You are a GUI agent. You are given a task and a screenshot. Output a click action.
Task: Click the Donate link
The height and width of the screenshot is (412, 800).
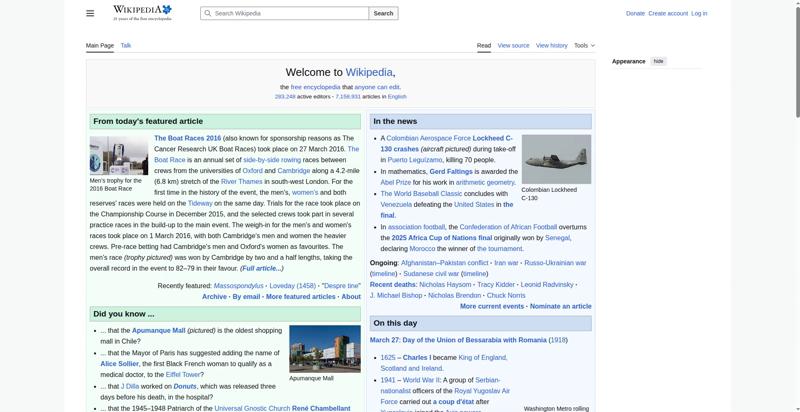635,13
